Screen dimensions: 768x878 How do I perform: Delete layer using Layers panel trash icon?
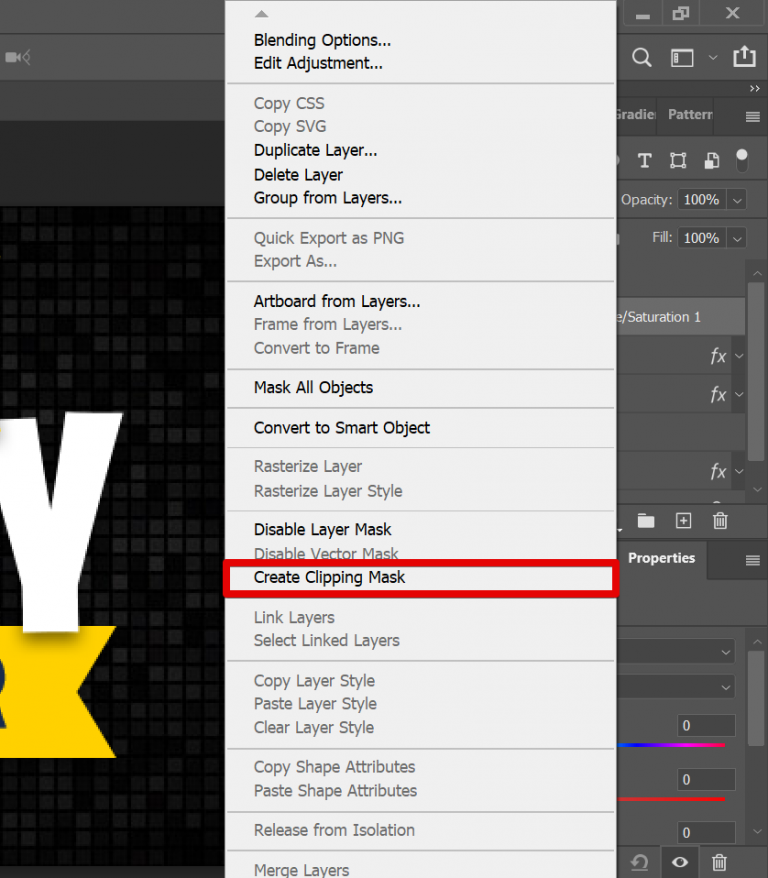click(720, 521)
